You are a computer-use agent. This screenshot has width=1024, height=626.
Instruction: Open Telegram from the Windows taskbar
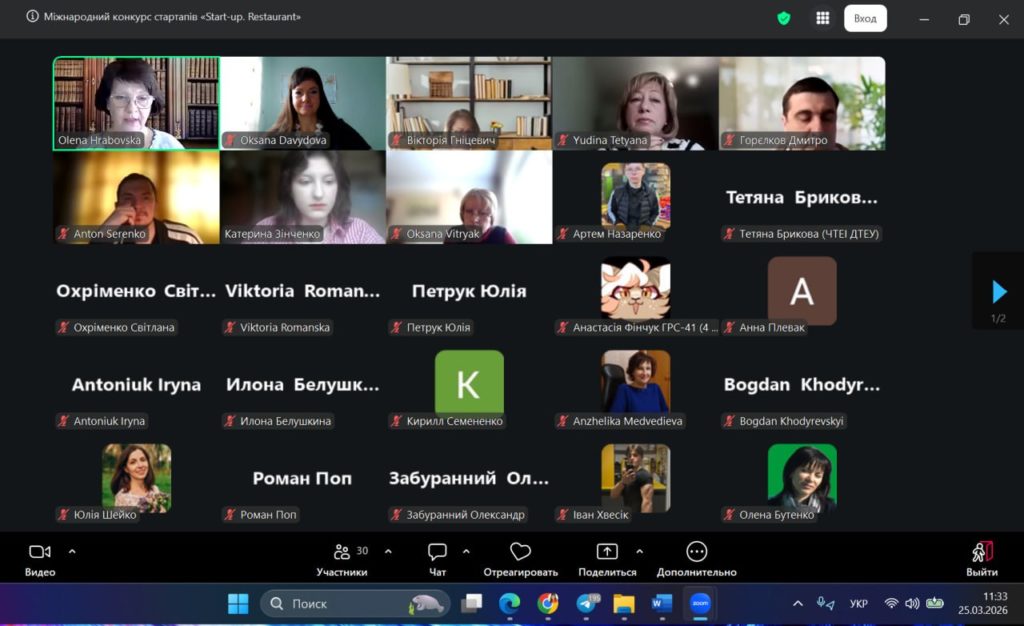[x=587, y=604]
